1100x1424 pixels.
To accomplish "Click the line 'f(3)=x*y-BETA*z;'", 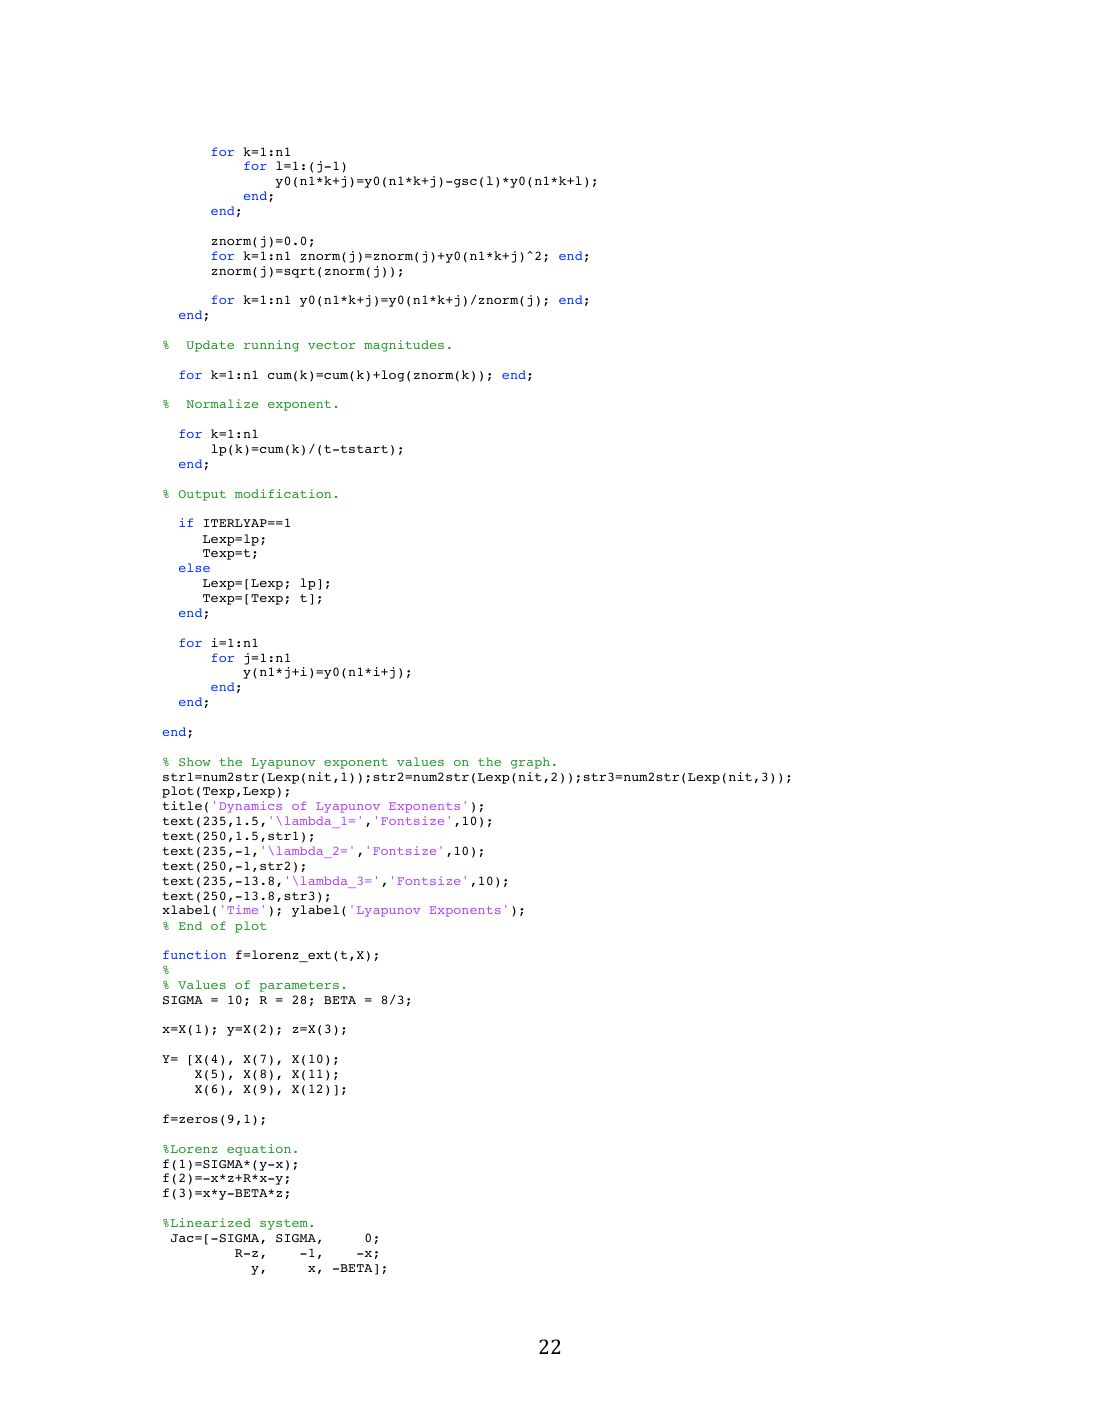I will 227,1194.
